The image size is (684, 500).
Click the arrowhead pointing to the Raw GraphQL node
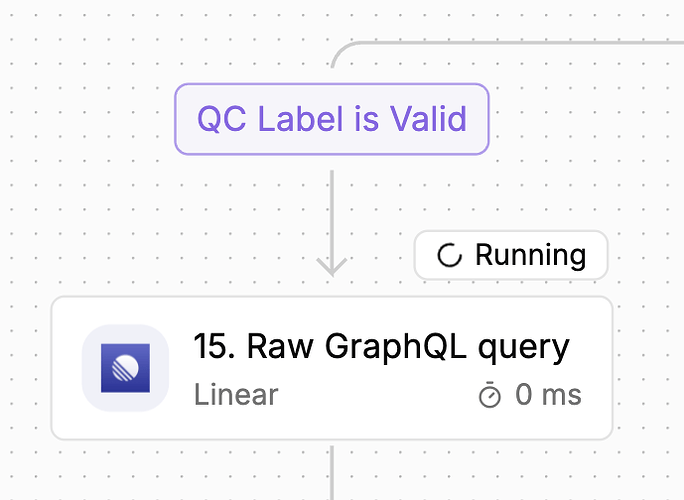(x=331, y=266)
